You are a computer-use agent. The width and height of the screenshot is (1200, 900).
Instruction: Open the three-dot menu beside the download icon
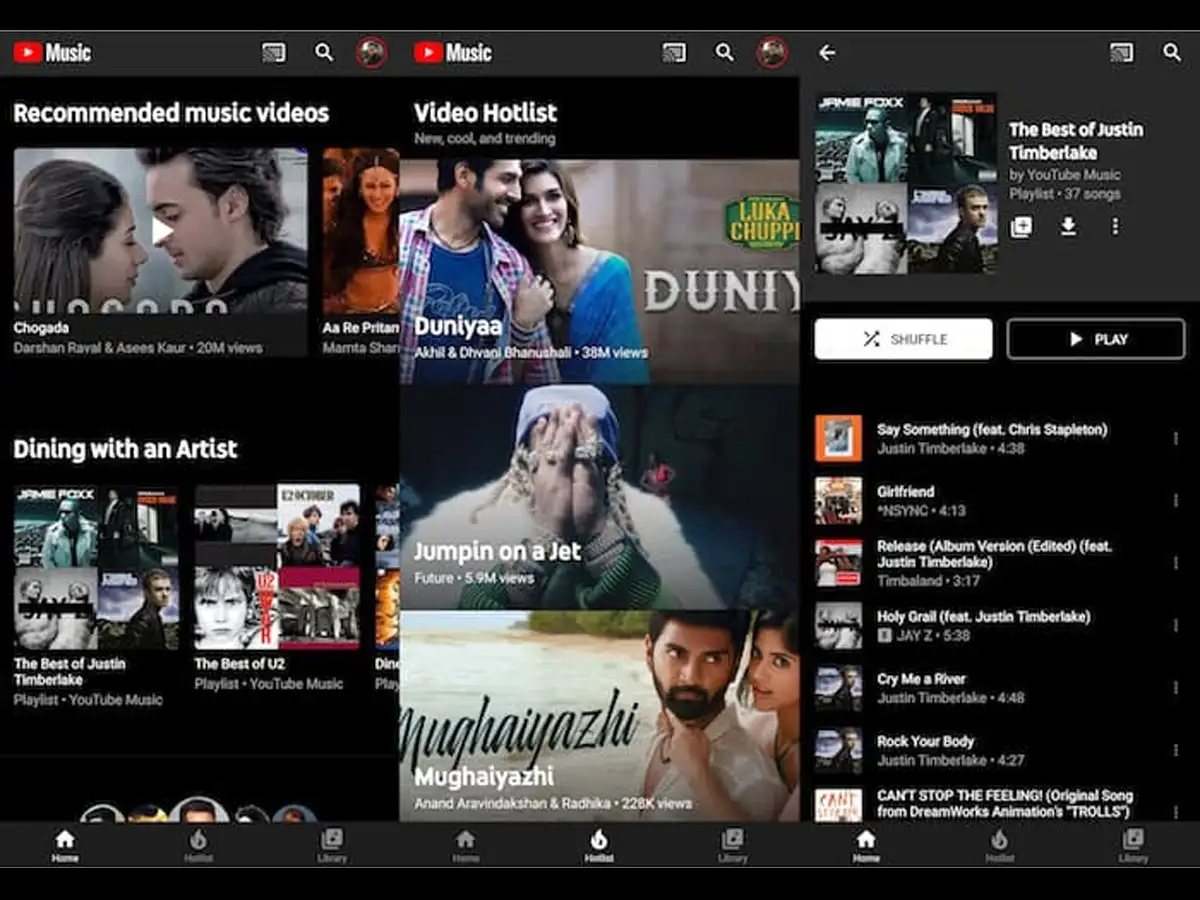pyautogui.click(x=1115, y=227)
